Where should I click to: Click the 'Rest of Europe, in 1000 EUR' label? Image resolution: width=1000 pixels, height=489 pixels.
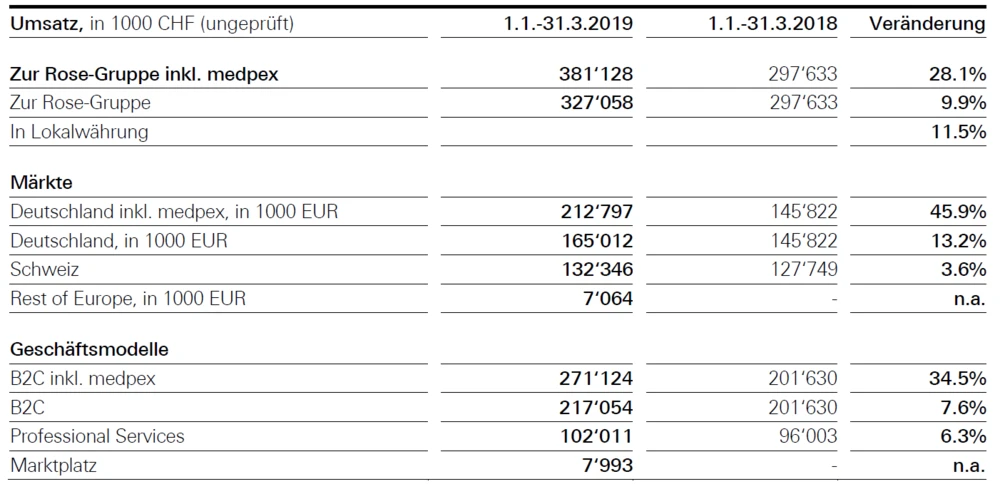coord(127,298)
